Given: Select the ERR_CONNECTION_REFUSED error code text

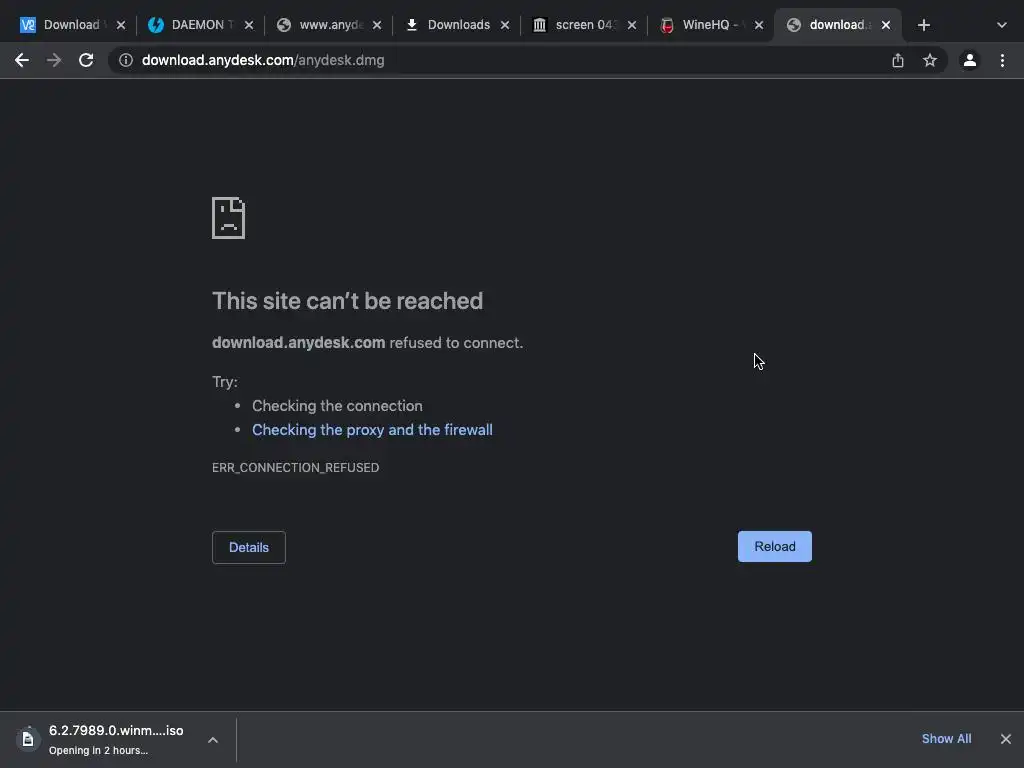Looking at the screenshot, I should [295, 468].
